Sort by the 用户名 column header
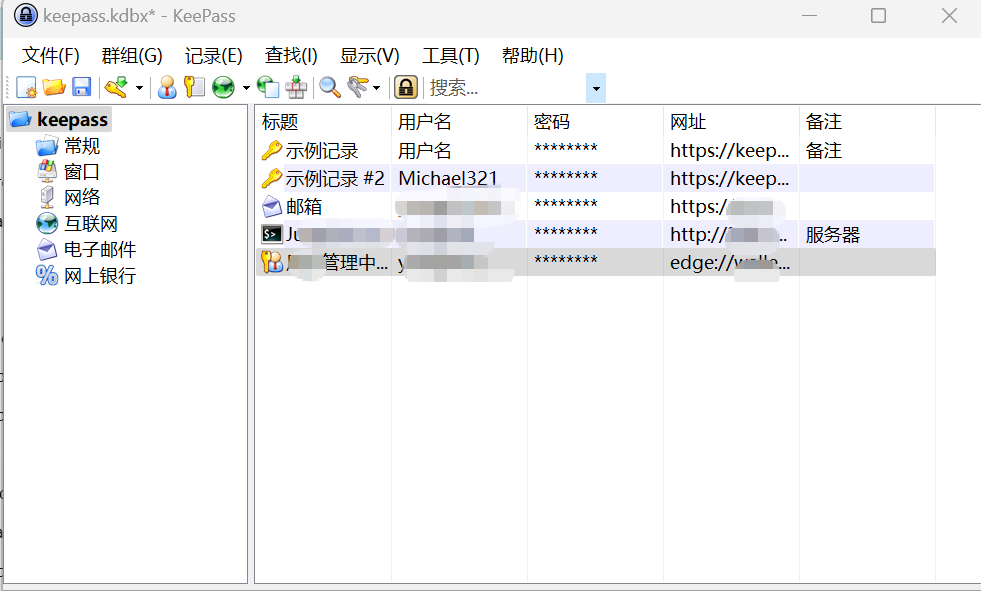The height and width of the screenshot is (591, 981). tap(459, 121)
